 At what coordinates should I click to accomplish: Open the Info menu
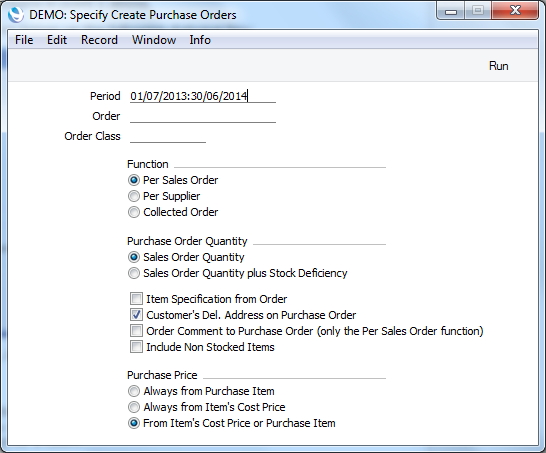click(200, 40)
